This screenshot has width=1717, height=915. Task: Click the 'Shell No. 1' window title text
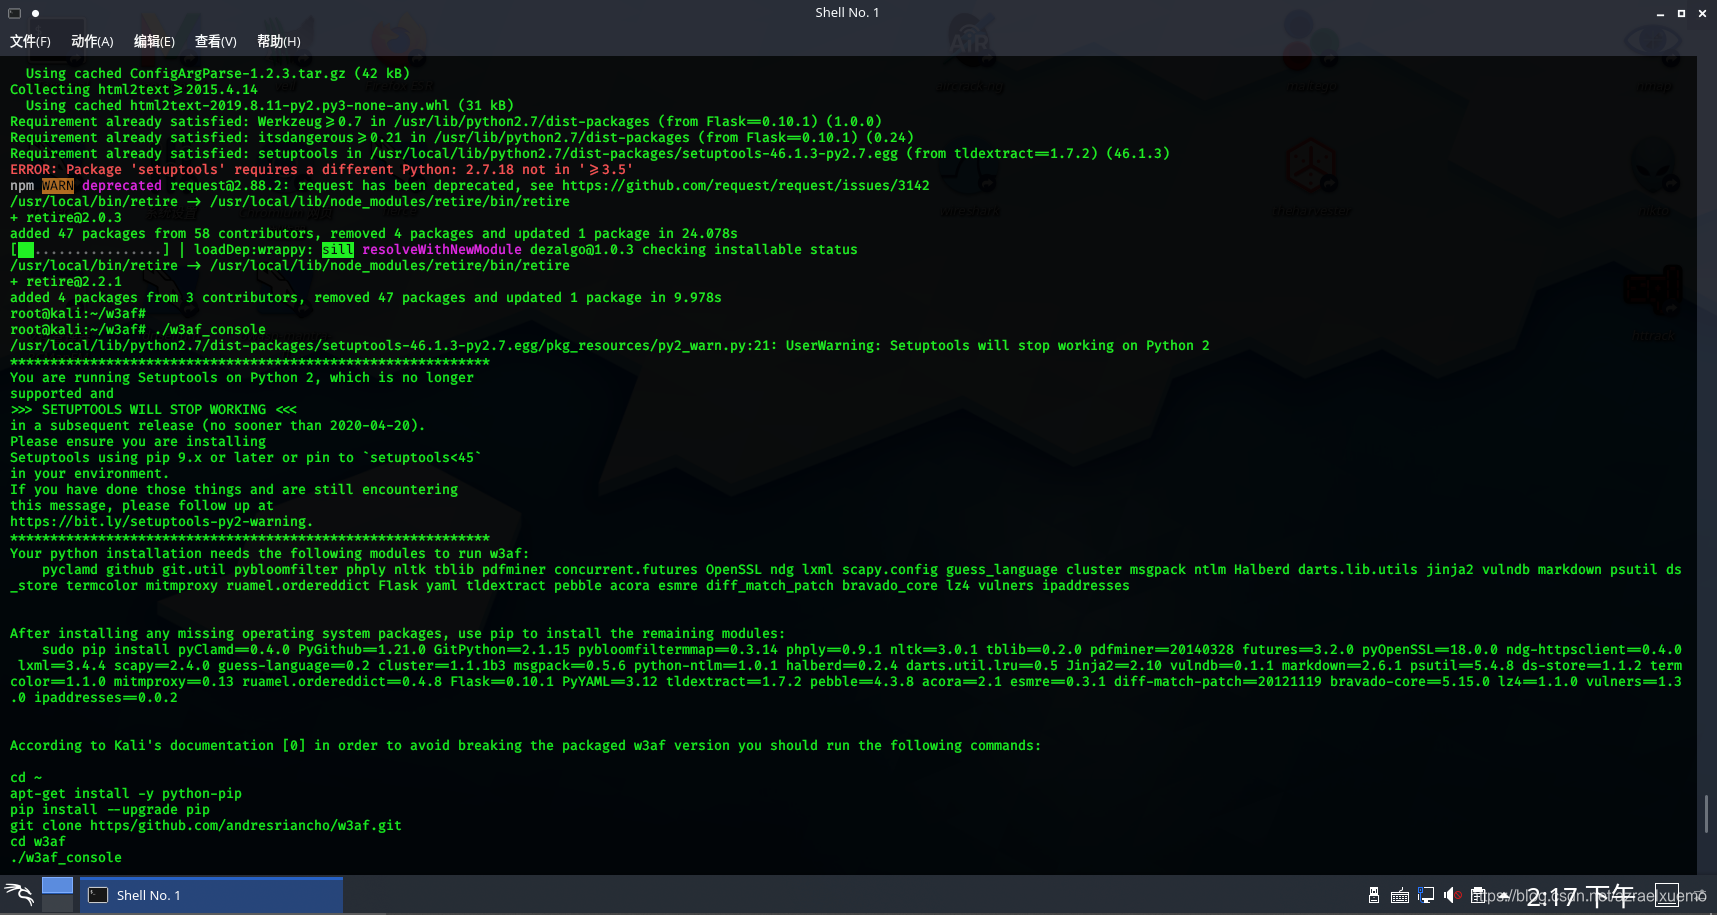[x=847, y=13]
